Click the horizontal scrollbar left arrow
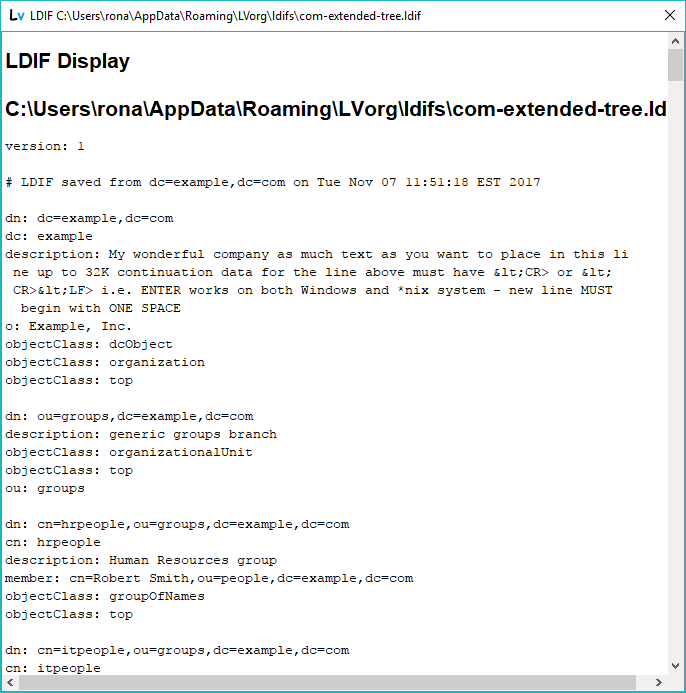The height and width of the screenshot is (693, 686). 10,682
